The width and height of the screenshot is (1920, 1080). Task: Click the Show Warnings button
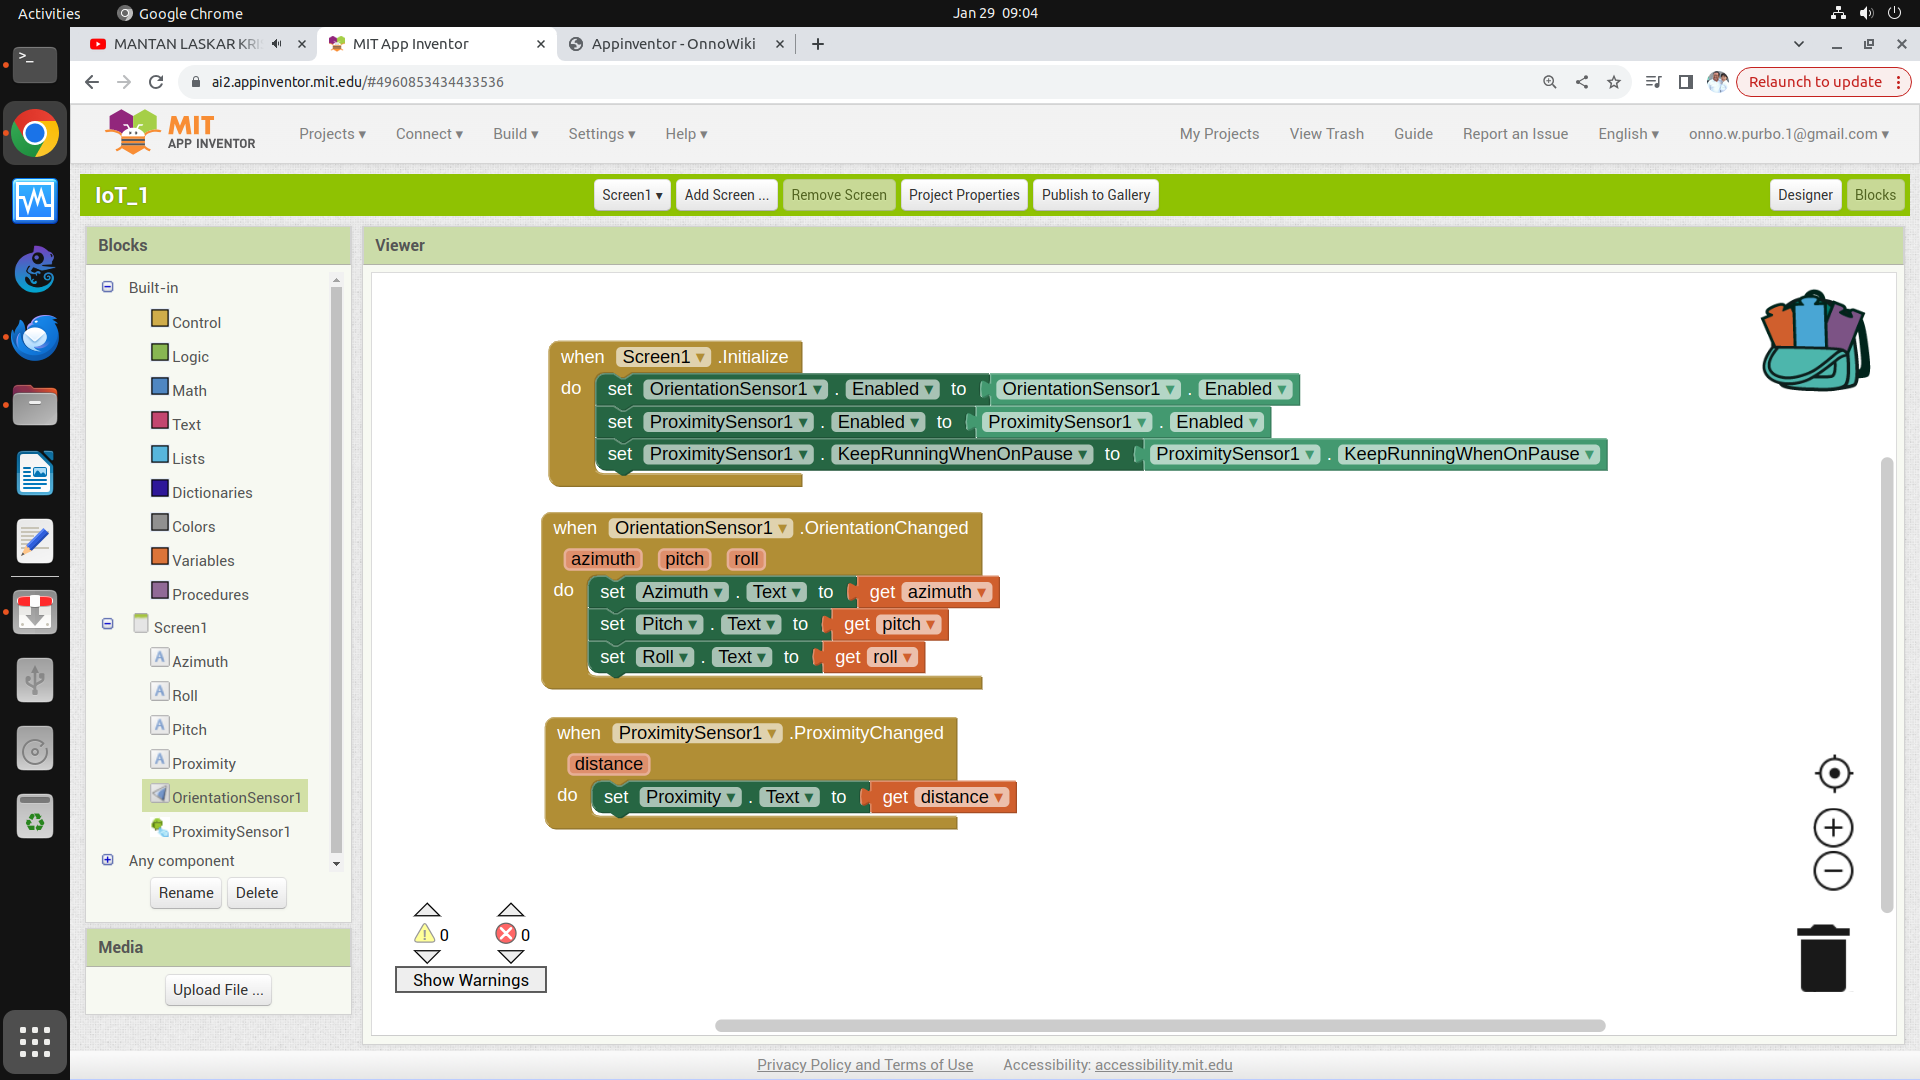[471, 980]
